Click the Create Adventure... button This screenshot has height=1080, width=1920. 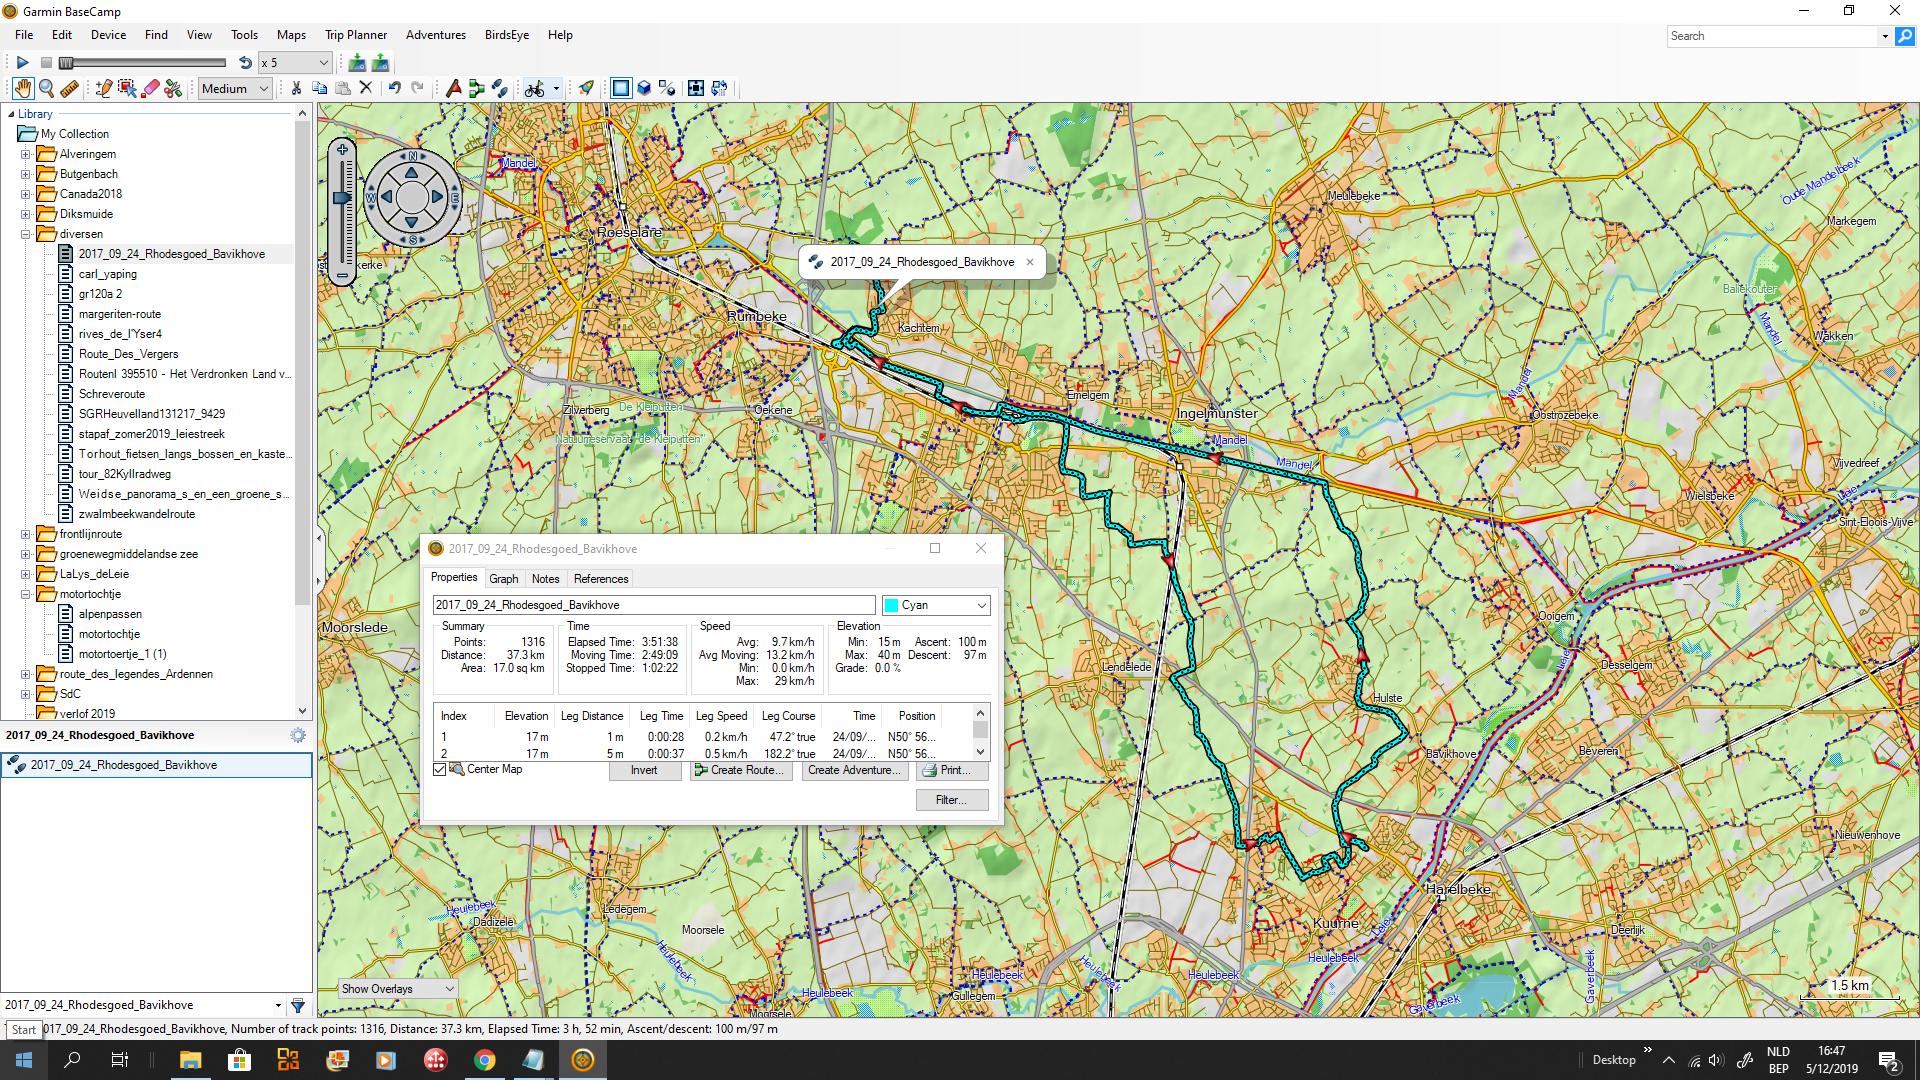click(854, 771)
